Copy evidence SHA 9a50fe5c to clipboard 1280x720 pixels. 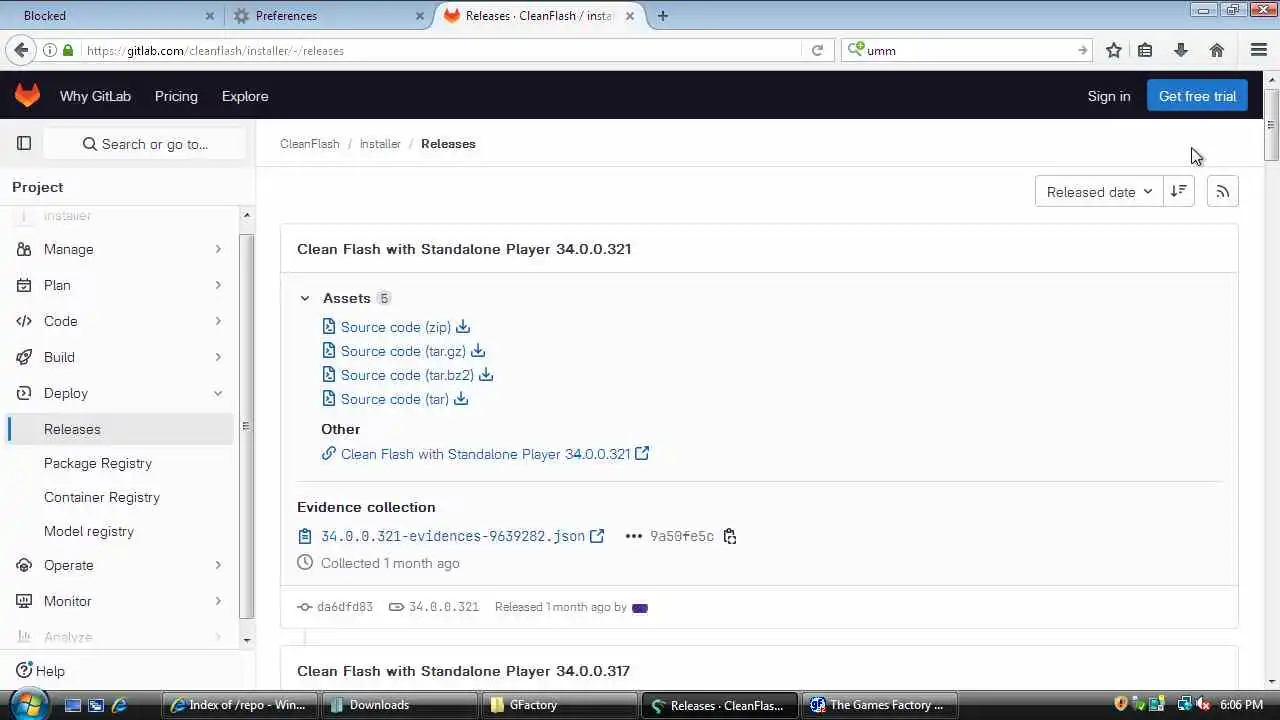click(730, 536)
